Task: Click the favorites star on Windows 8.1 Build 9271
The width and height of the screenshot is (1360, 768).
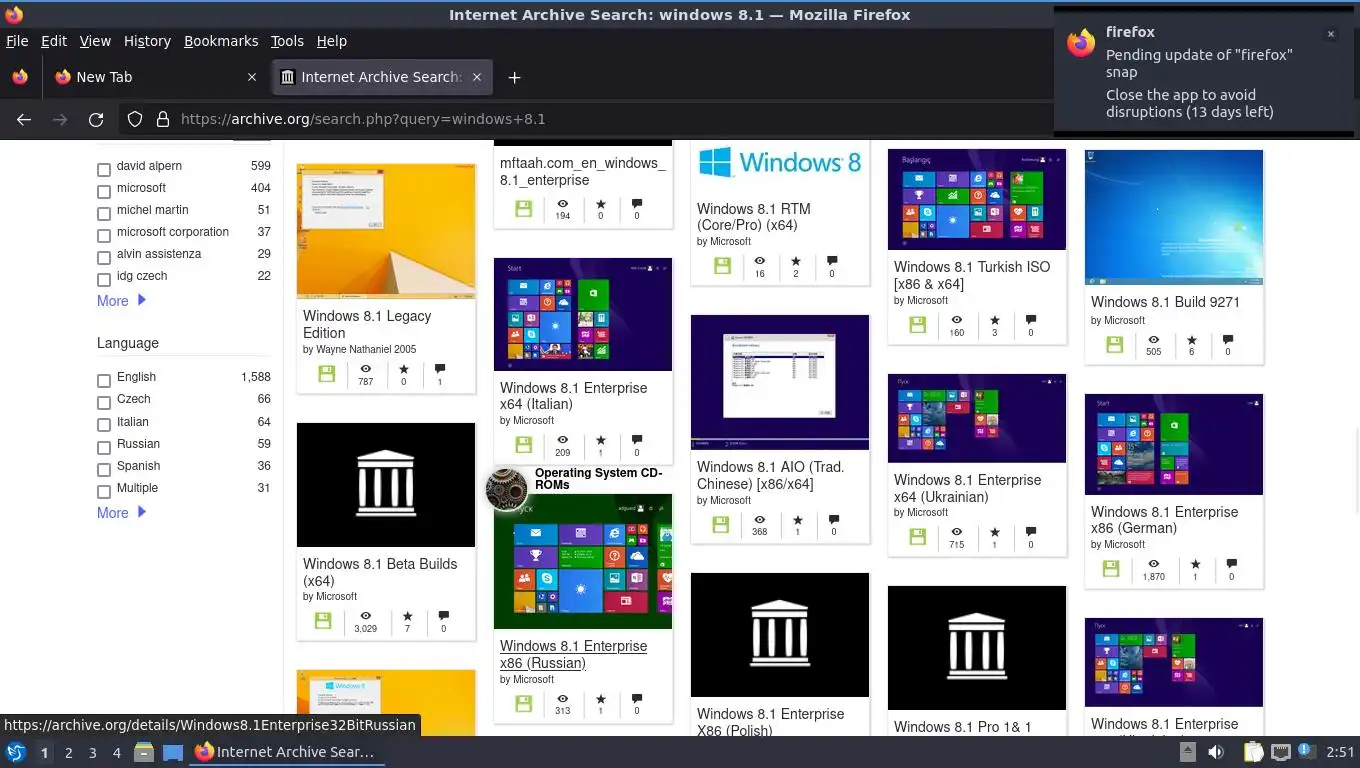Action: [1191, 340]
